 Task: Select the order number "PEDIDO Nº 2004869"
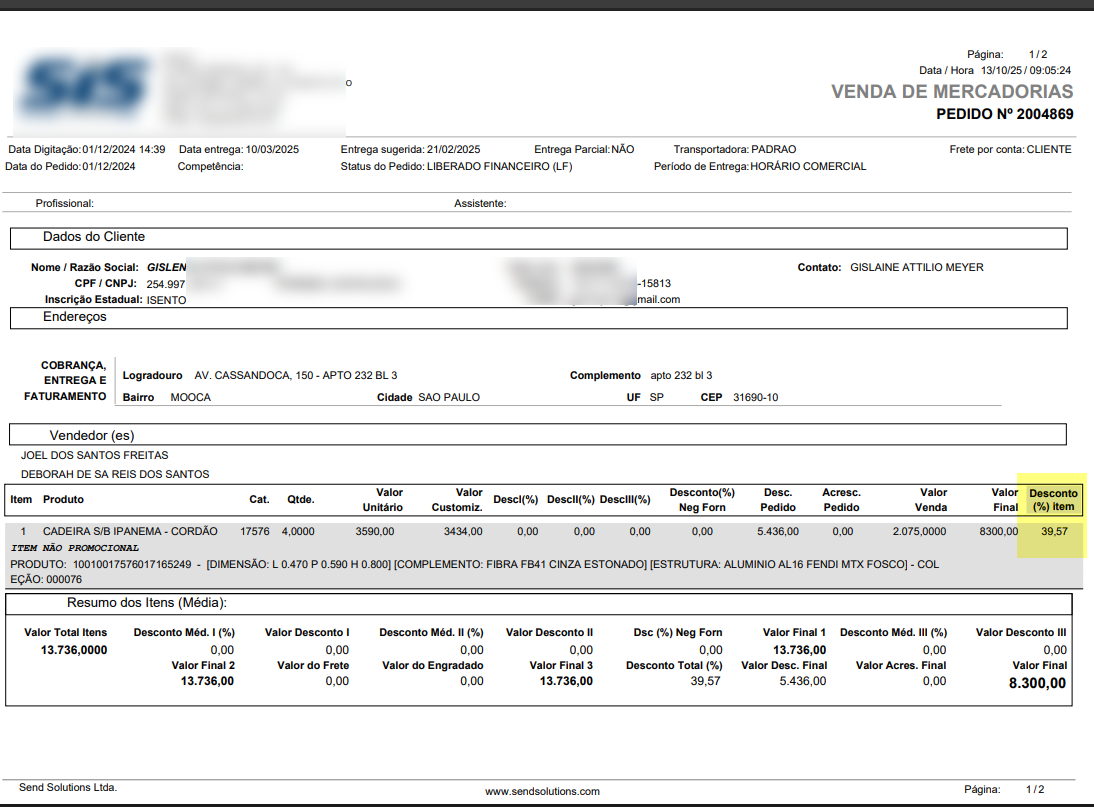1004,114
